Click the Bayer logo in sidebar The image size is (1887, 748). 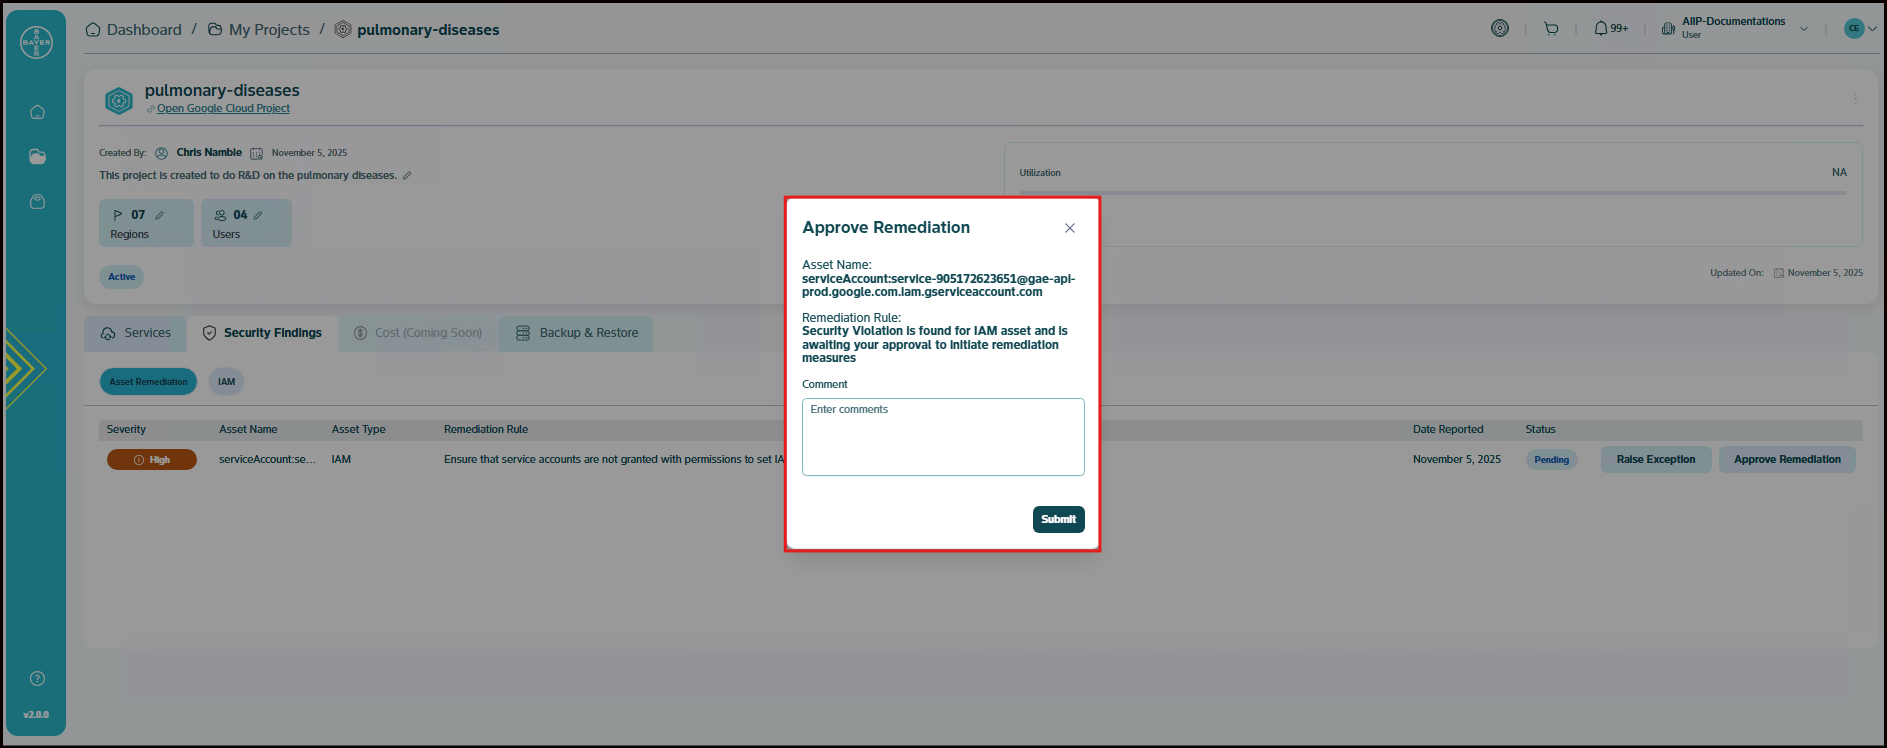pyautogui.click(x=36, y=42)
